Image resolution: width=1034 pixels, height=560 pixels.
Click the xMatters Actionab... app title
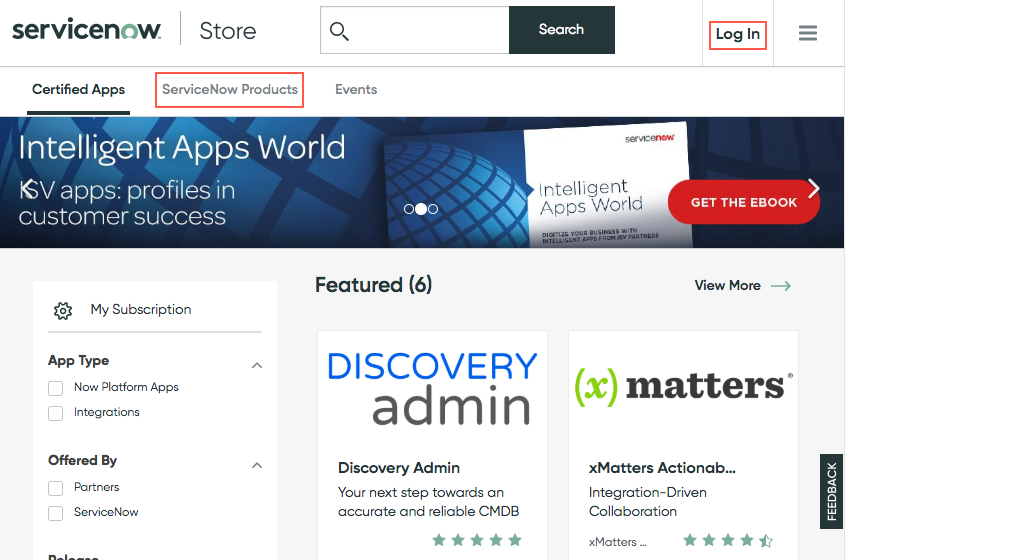coord(662,468)
